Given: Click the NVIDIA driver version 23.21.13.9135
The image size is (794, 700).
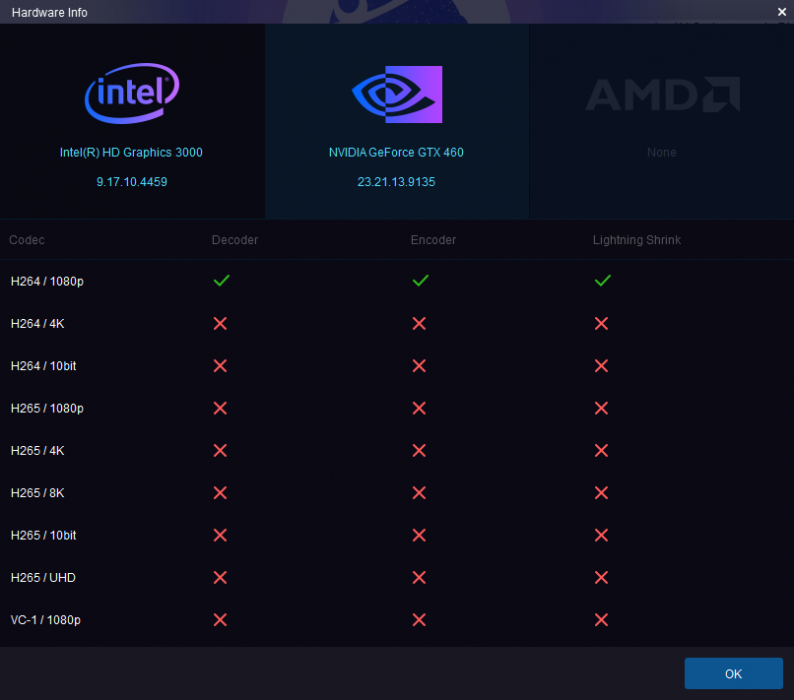Looking at the screenshot, I should 397,182.
